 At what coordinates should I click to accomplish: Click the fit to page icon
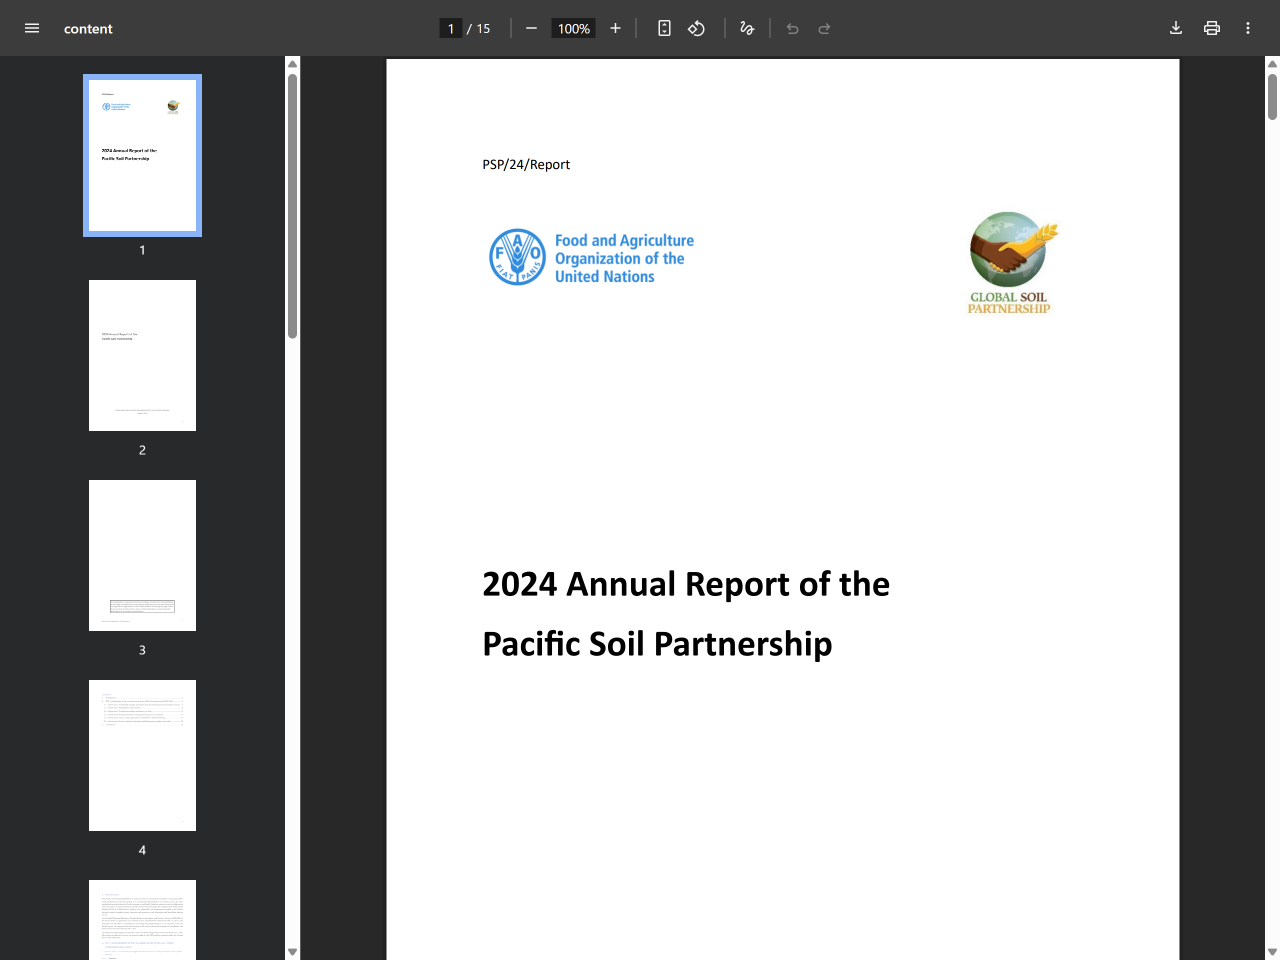point(664,28)
